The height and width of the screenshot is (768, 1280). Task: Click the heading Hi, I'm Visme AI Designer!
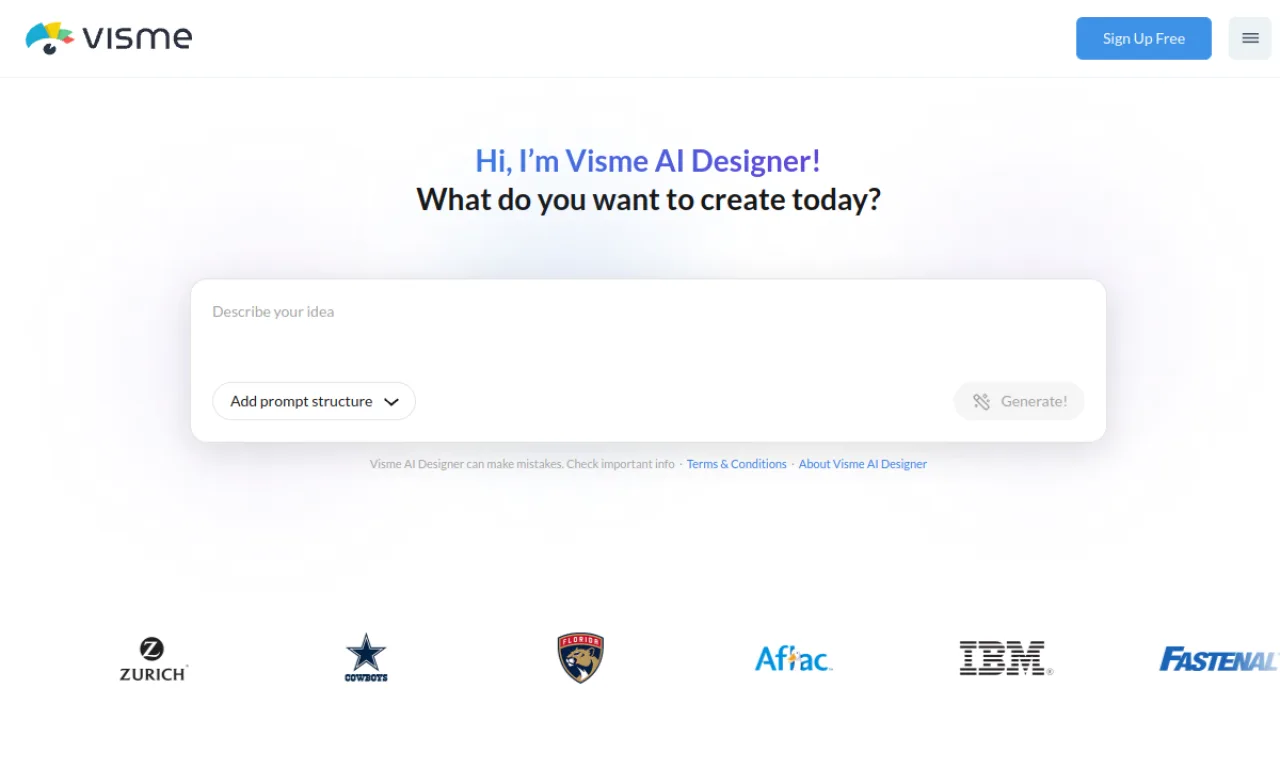pos(648,160)
